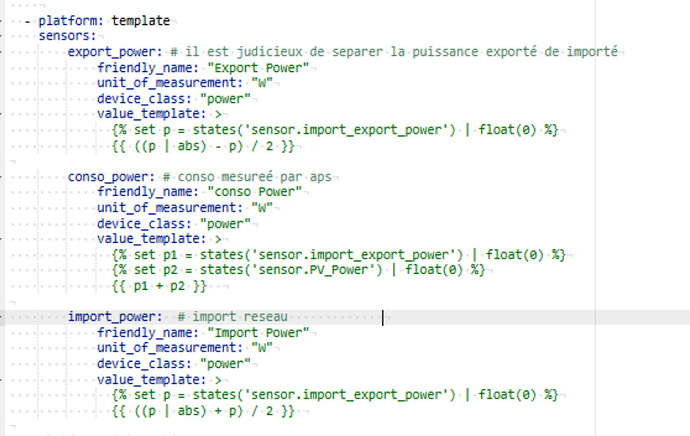Screen dimensions: 690x436
Task: Click value_template under import_power
Action: (x=154, y=380)
